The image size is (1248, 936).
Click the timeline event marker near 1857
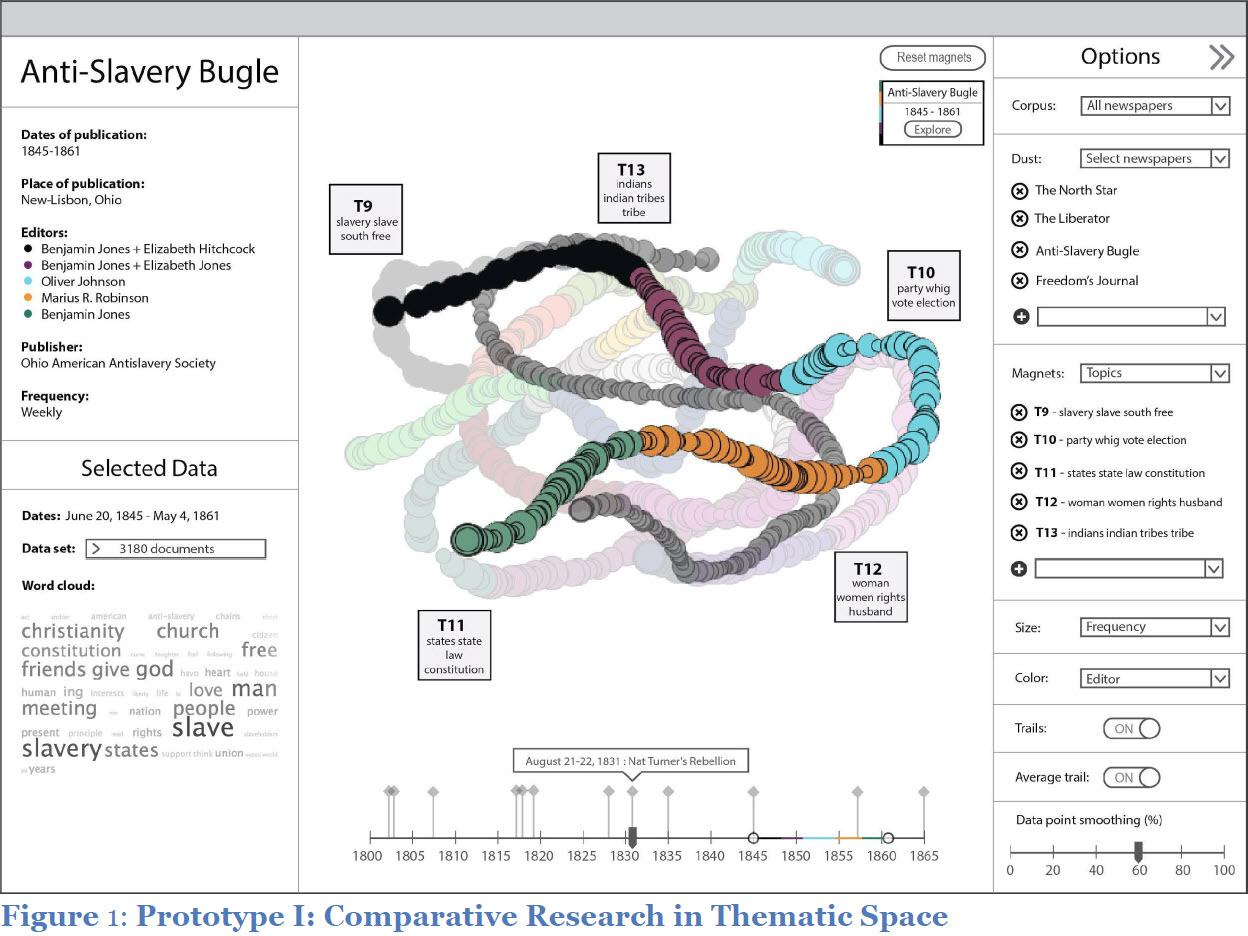tap(857, 791)
